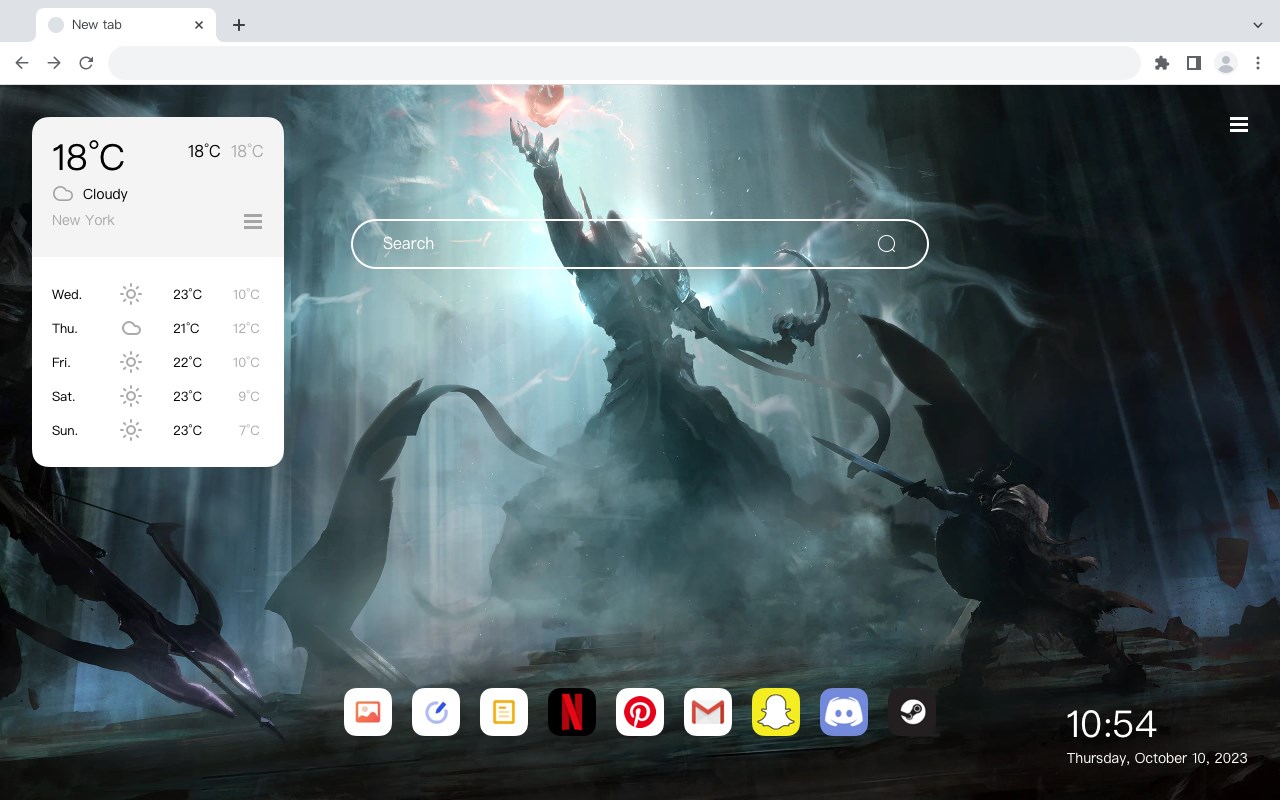Click the cloudy weather icon
The width and height of the screenshot is (1280, 800).
pyautogui.click(x=63, y=194)
